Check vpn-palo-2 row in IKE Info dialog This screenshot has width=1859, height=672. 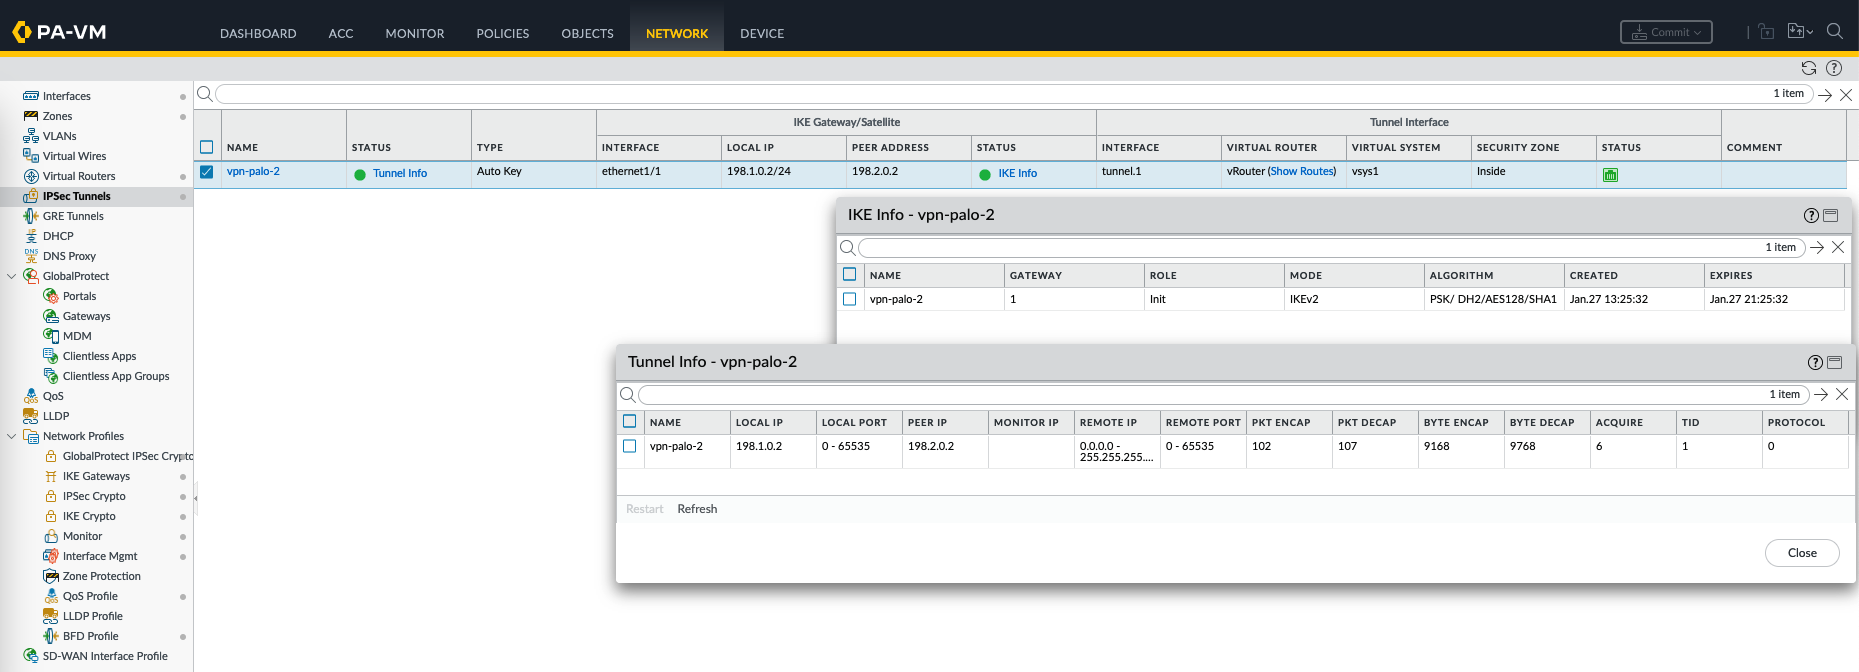(850, 299)
